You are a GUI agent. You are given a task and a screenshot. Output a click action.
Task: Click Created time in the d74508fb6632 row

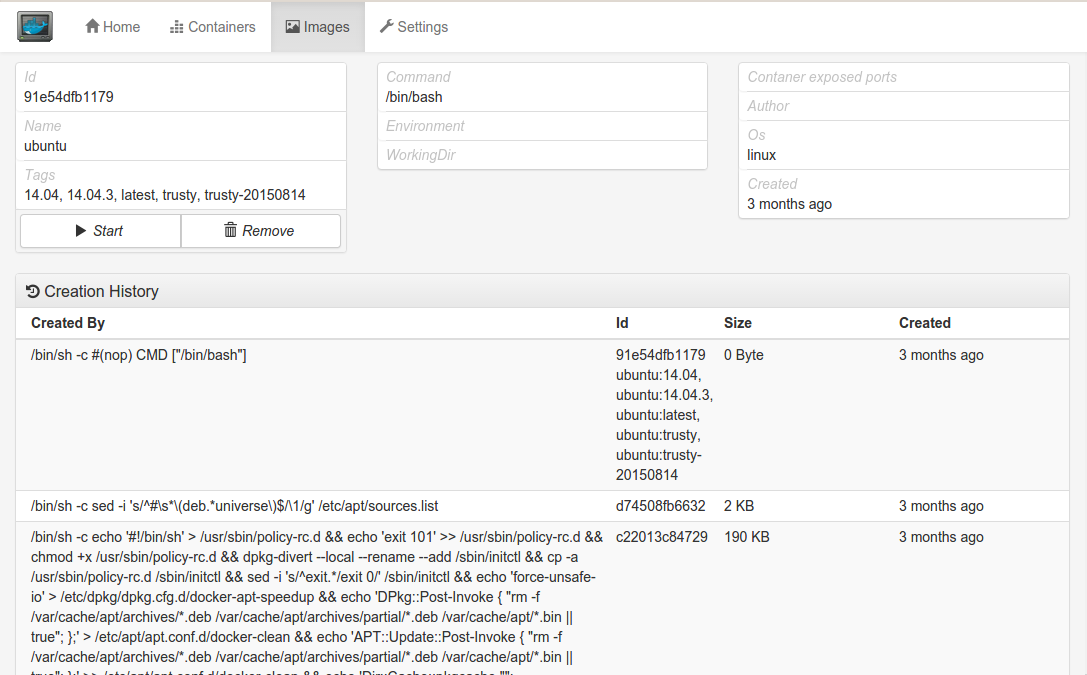pyautogui.click(x=941, y=506)
